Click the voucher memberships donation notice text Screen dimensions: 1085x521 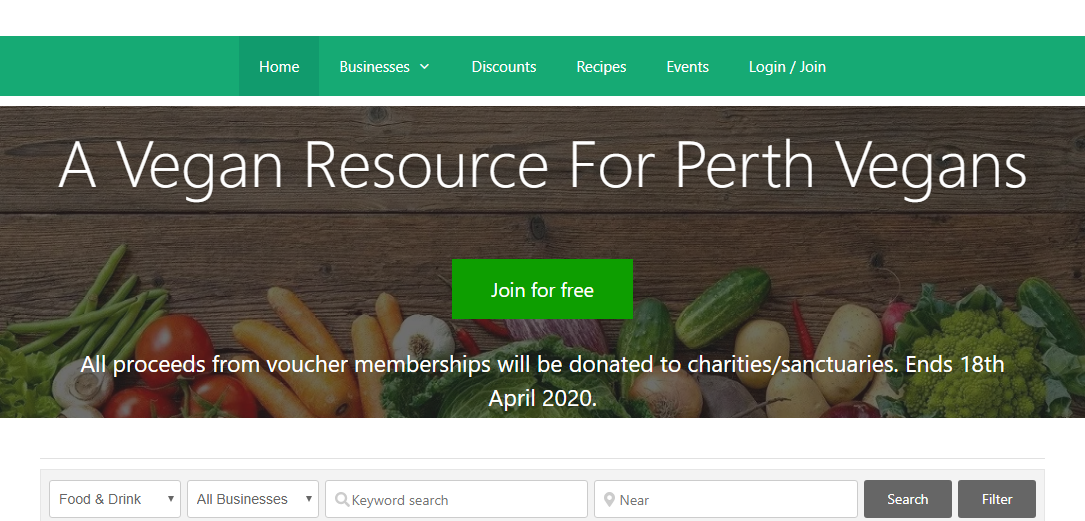coord(542,381)
